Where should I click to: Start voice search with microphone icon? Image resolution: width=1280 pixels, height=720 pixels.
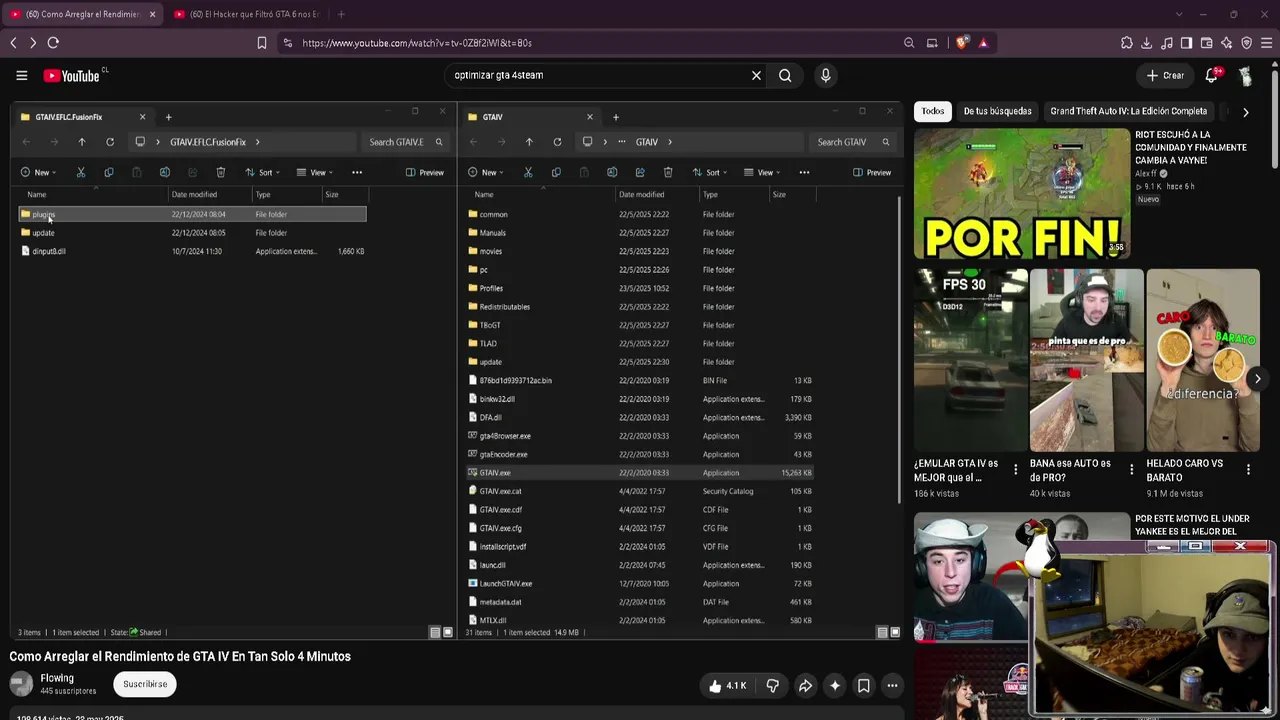click(x=825, y=75)
